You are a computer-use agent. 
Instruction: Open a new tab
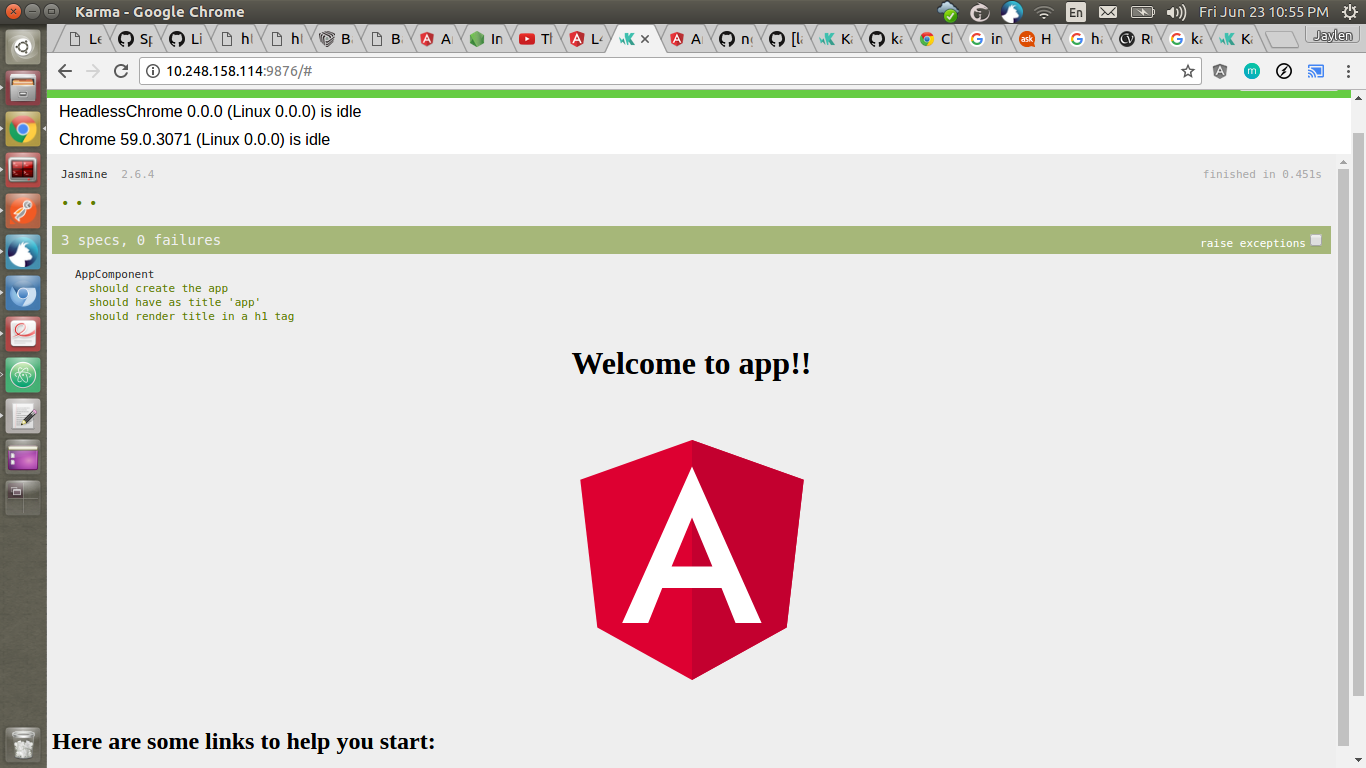tap(1283, 40)
